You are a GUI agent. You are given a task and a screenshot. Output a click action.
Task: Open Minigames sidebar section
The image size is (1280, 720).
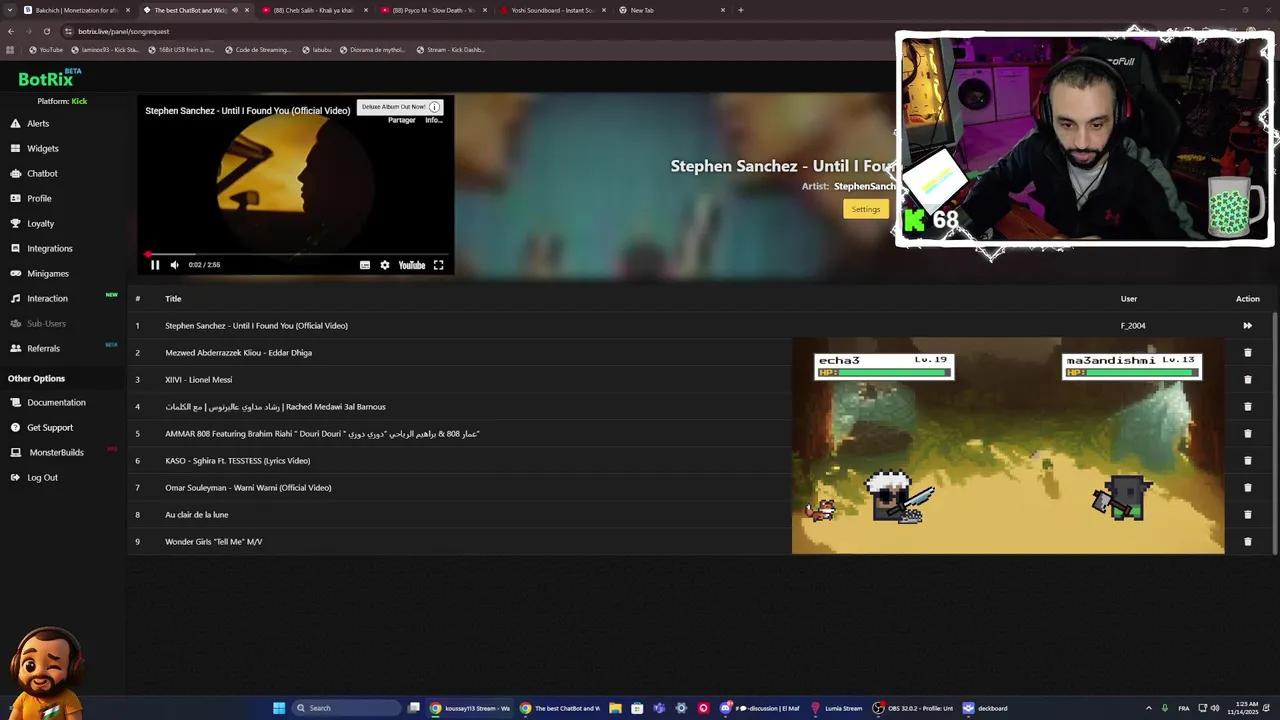(47, 273)
